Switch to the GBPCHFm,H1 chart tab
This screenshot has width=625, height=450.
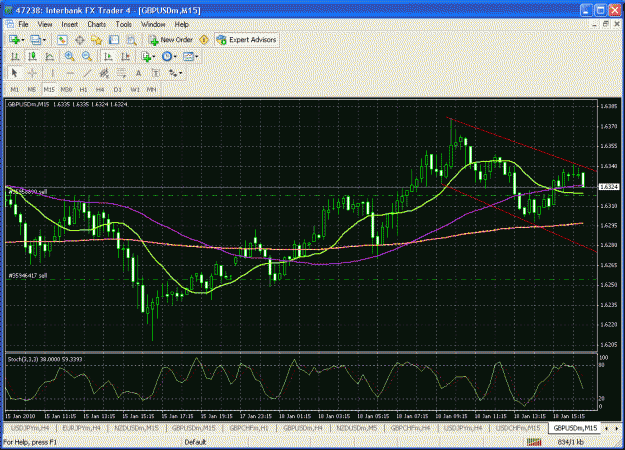pos(249,428)
